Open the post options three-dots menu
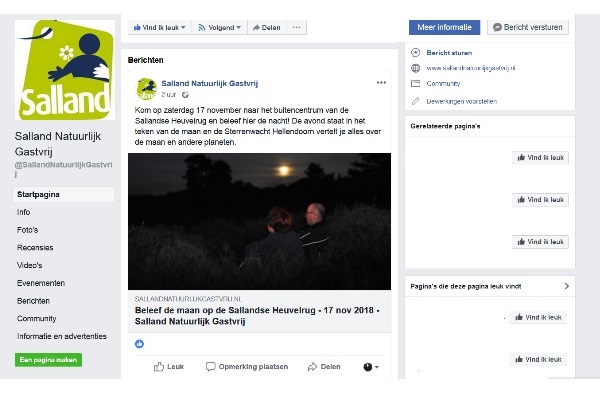600x400 pixels. [x=381, y=83]
